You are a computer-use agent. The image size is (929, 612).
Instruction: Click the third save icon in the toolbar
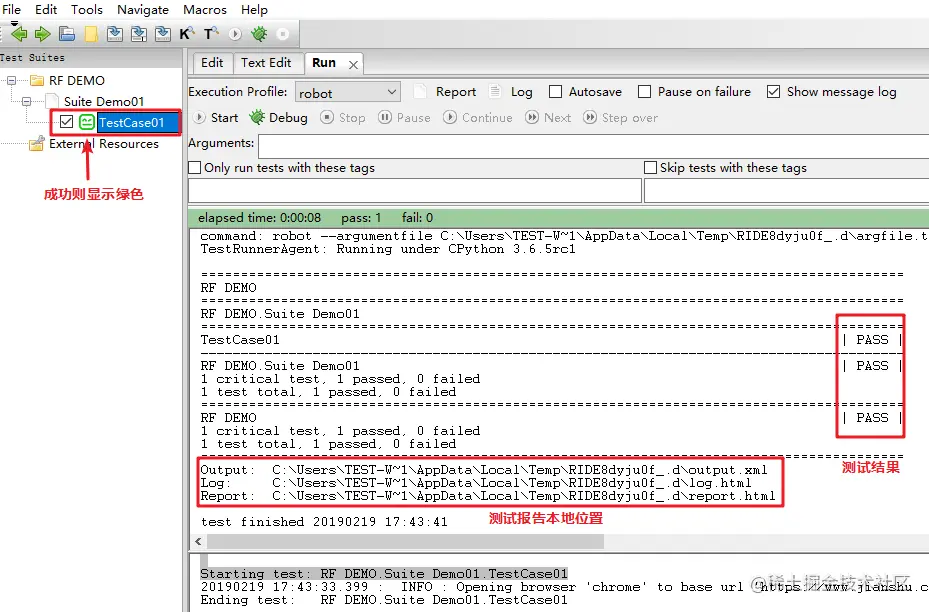tap(163, 34)
